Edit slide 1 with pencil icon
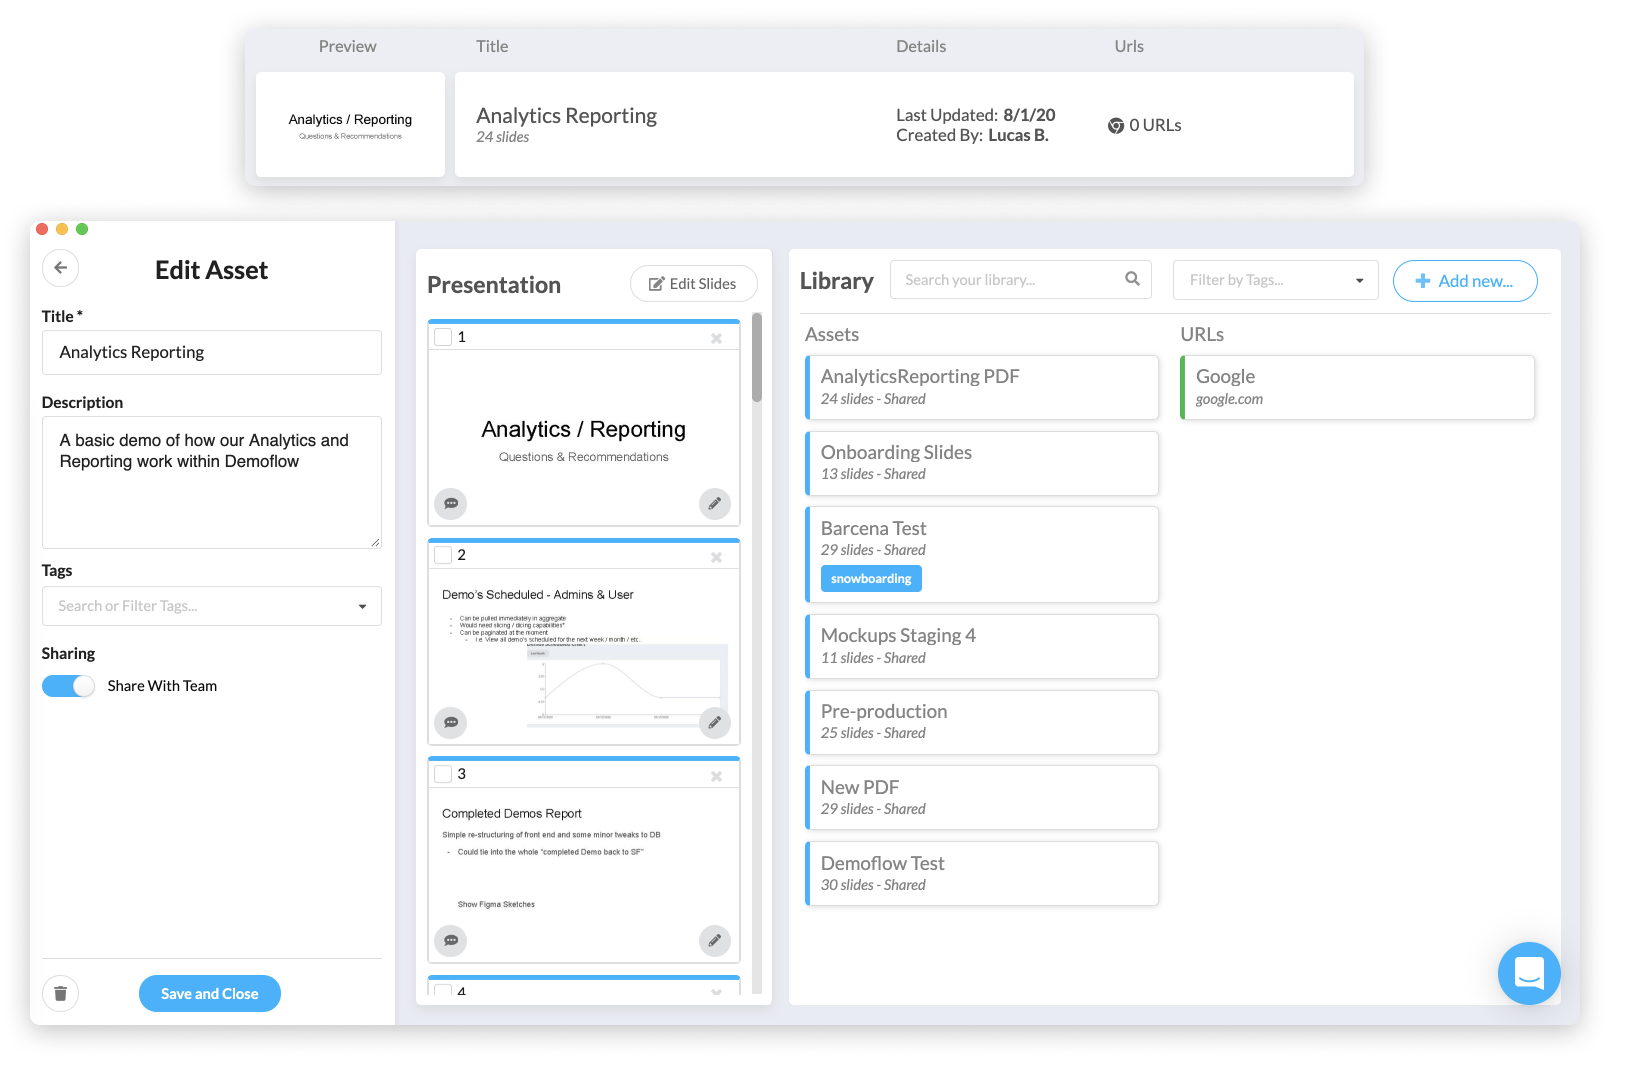 click(714, 504)
